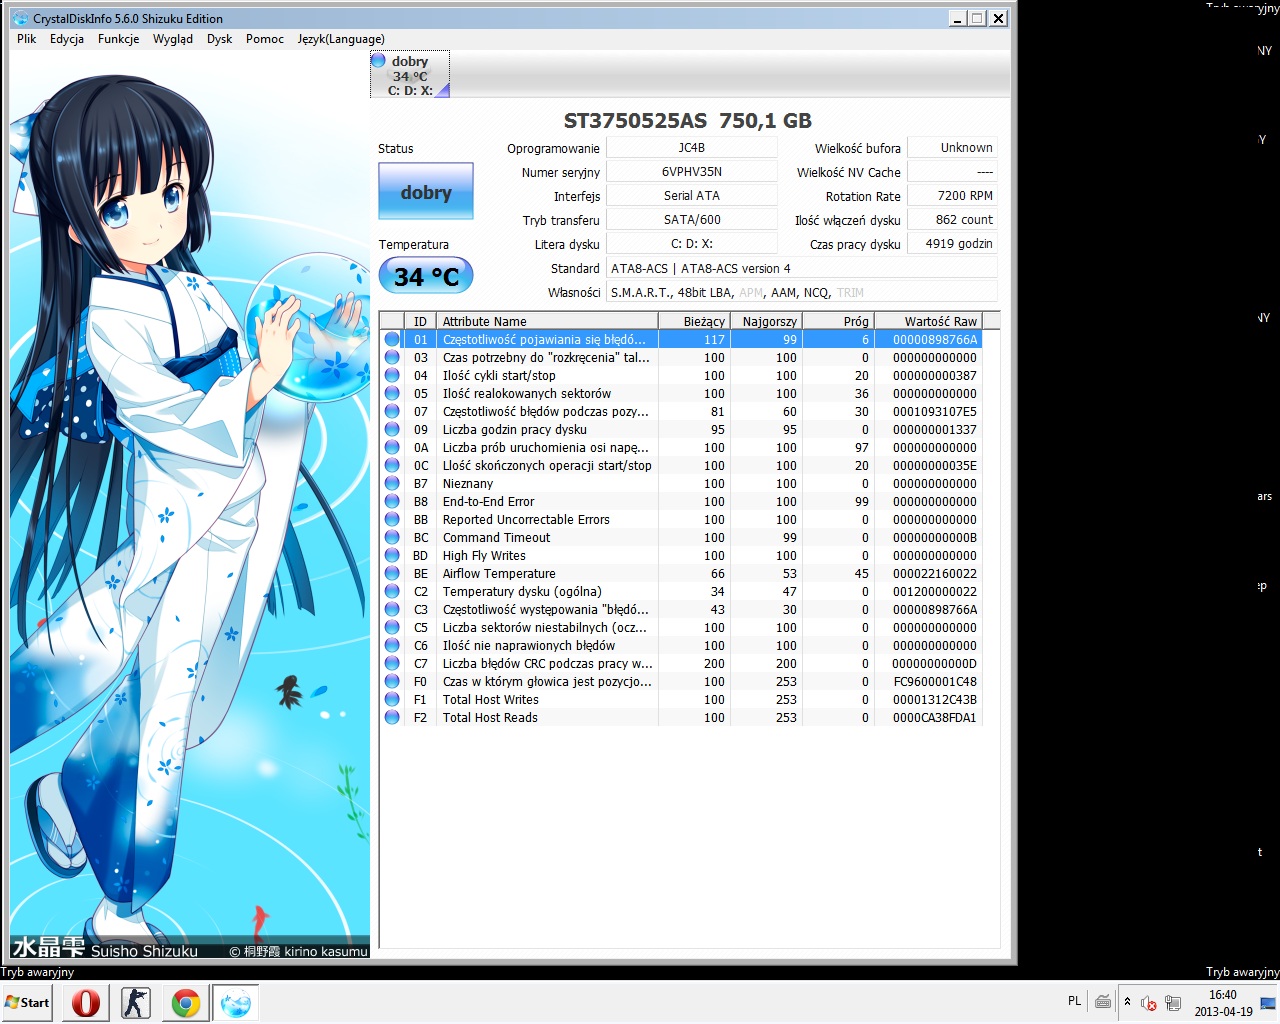Click status icon for attribute BB
The height and width of the screenshot is (1024, 1280).
(392, 520)
